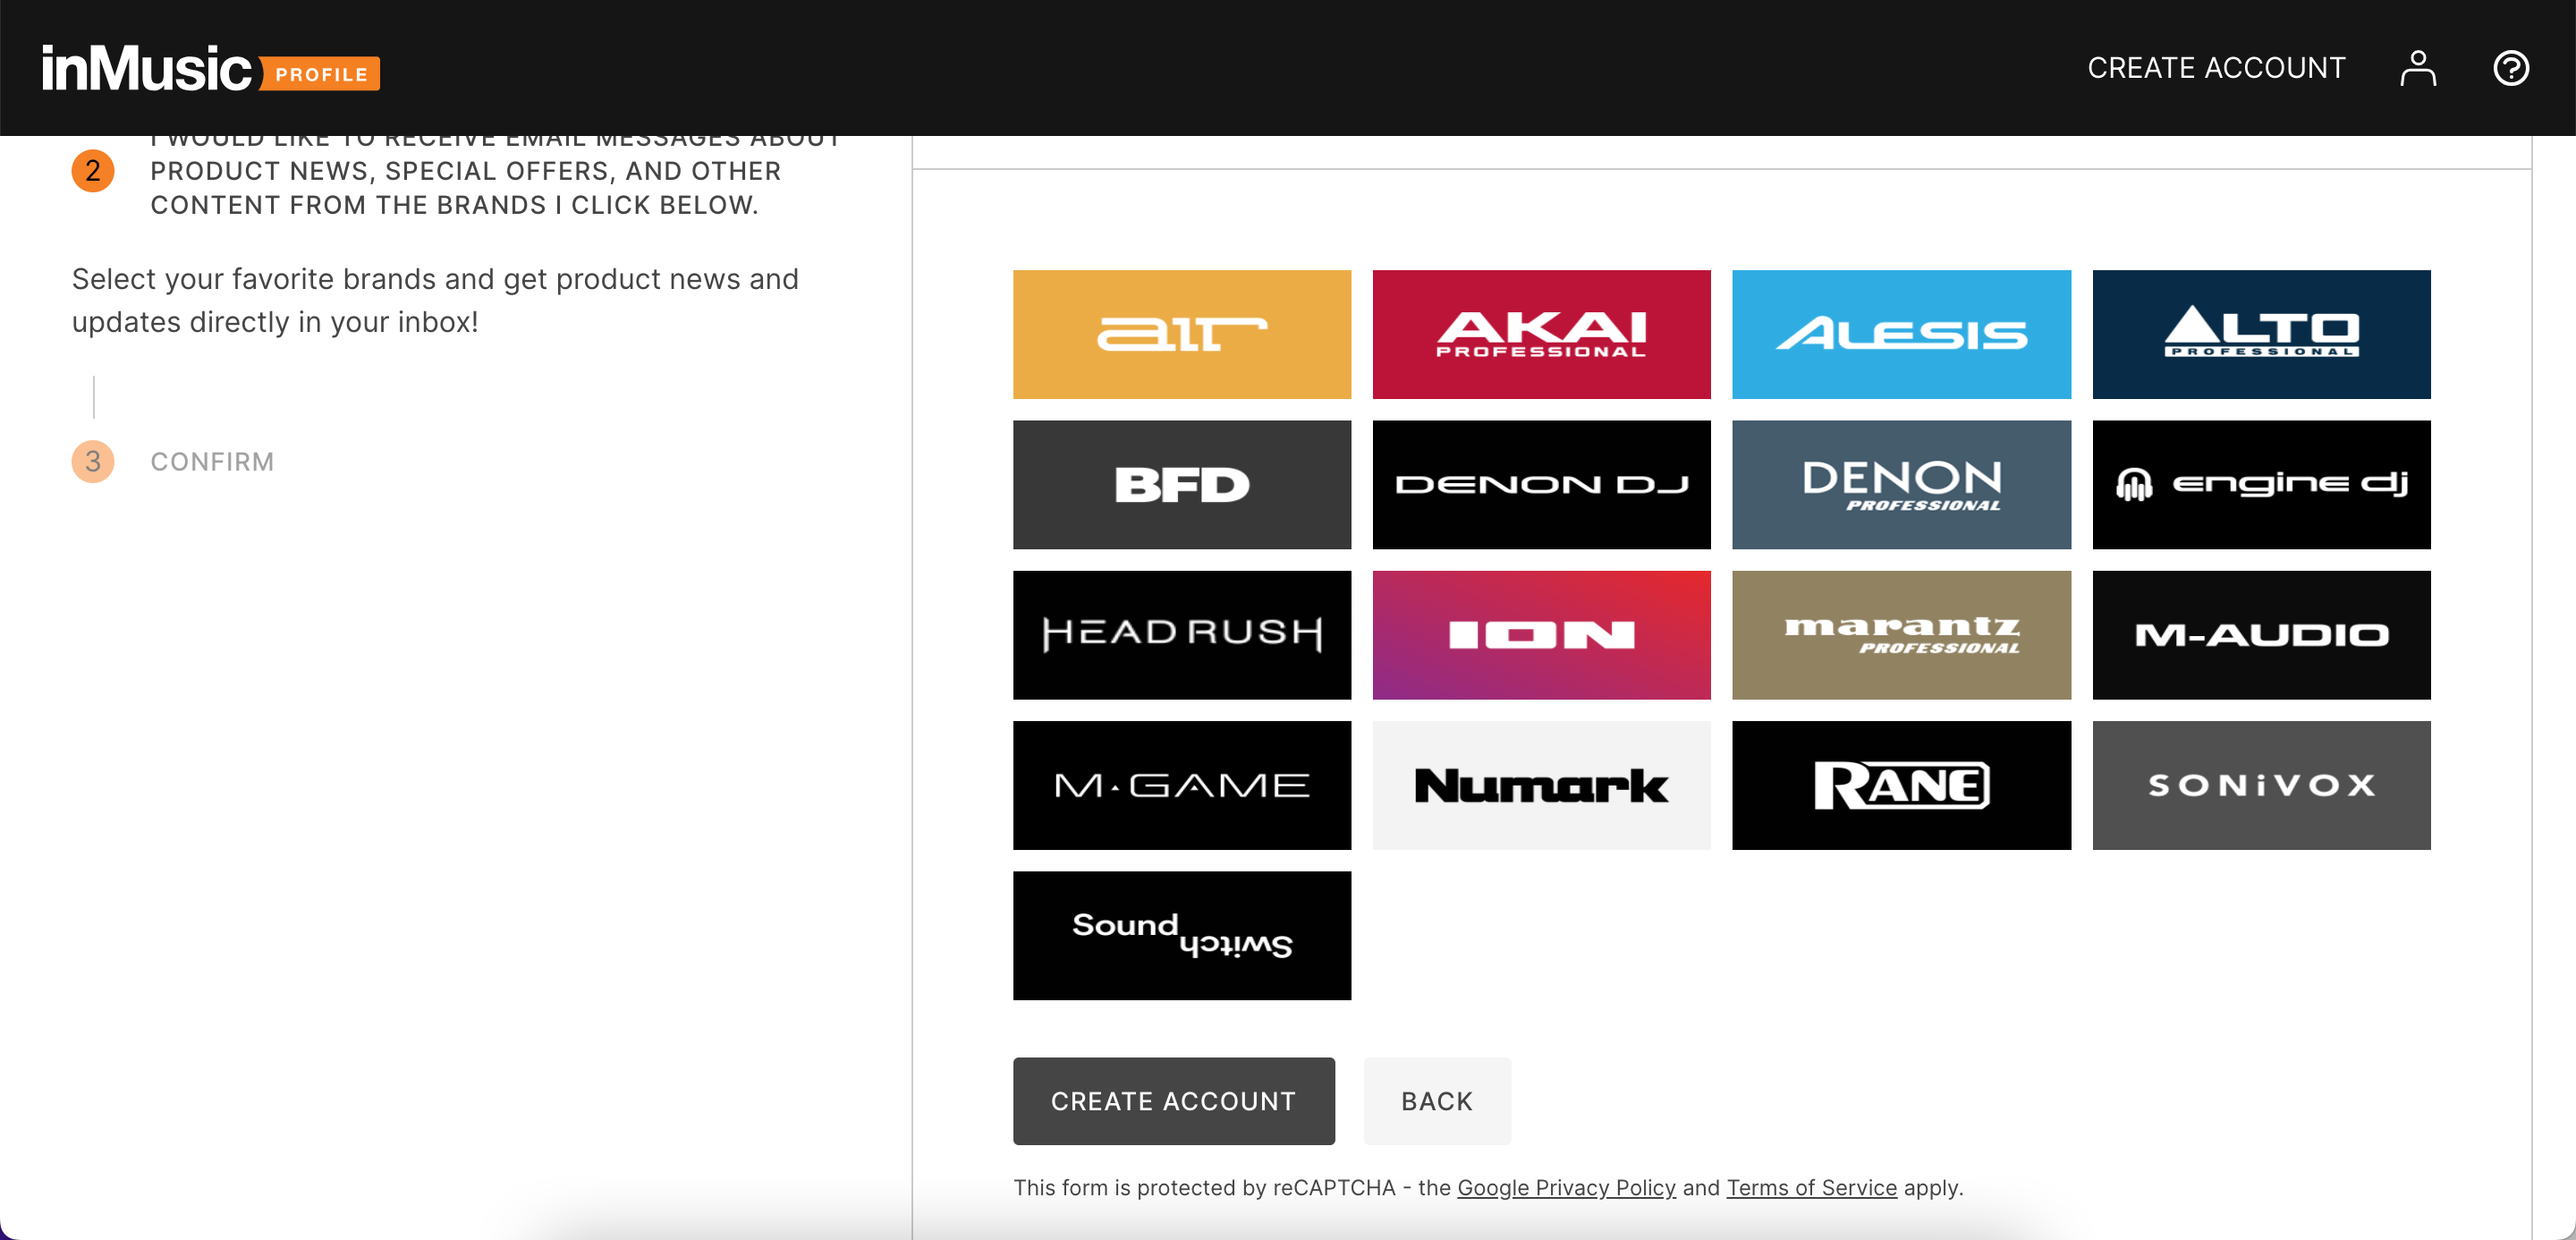The width and height of the screenshot is (2576, 1240).
Task: Pick the Numark brand tile
Action: [x=1541, y=785]
